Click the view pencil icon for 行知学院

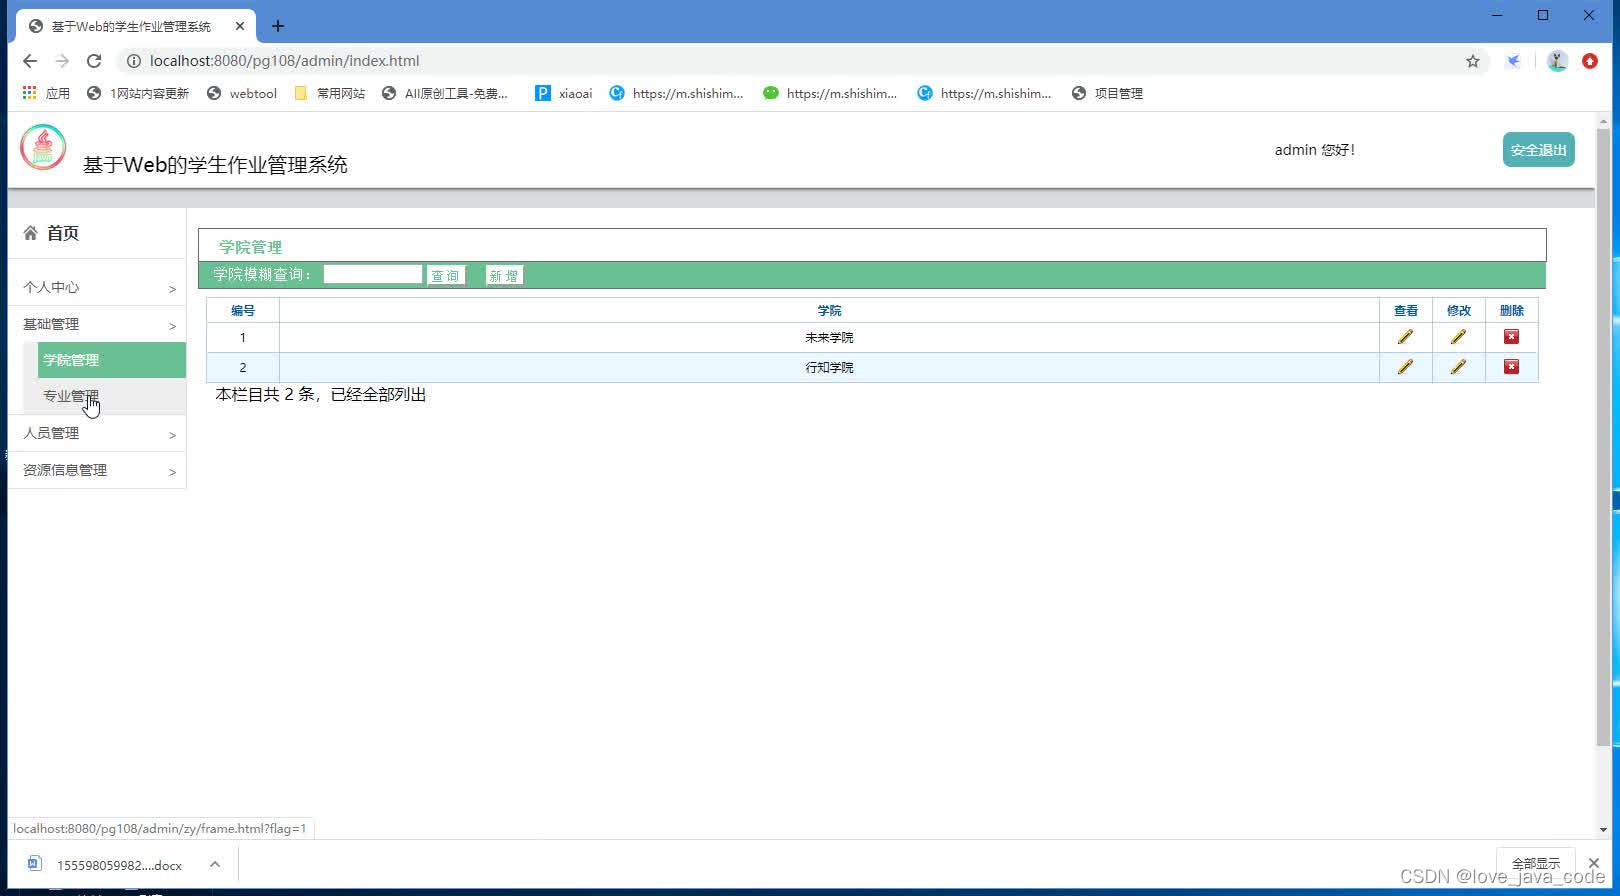click(x=1405, y=367)
